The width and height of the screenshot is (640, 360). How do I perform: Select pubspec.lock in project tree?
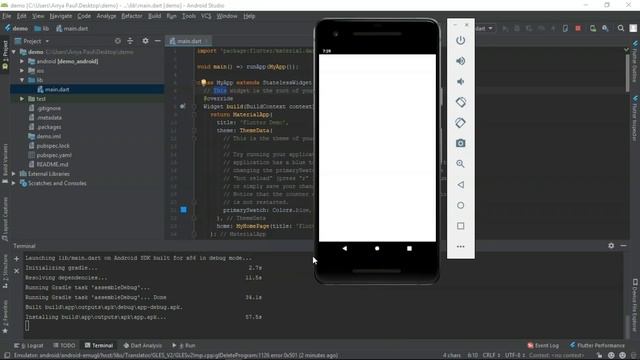tap(53, 146)
